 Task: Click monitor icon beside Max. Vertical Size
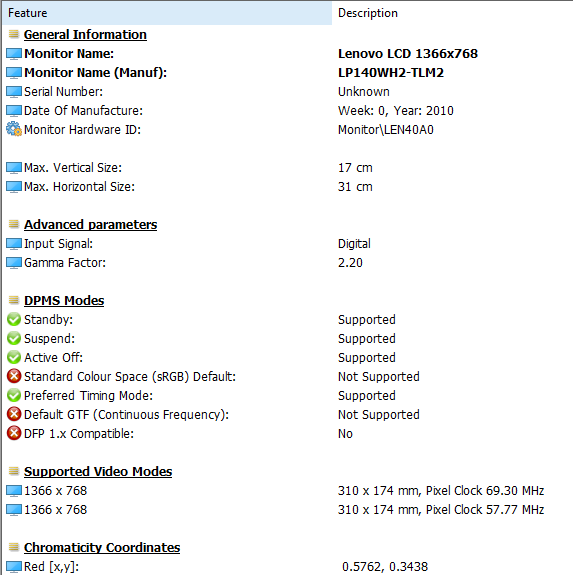14,168
